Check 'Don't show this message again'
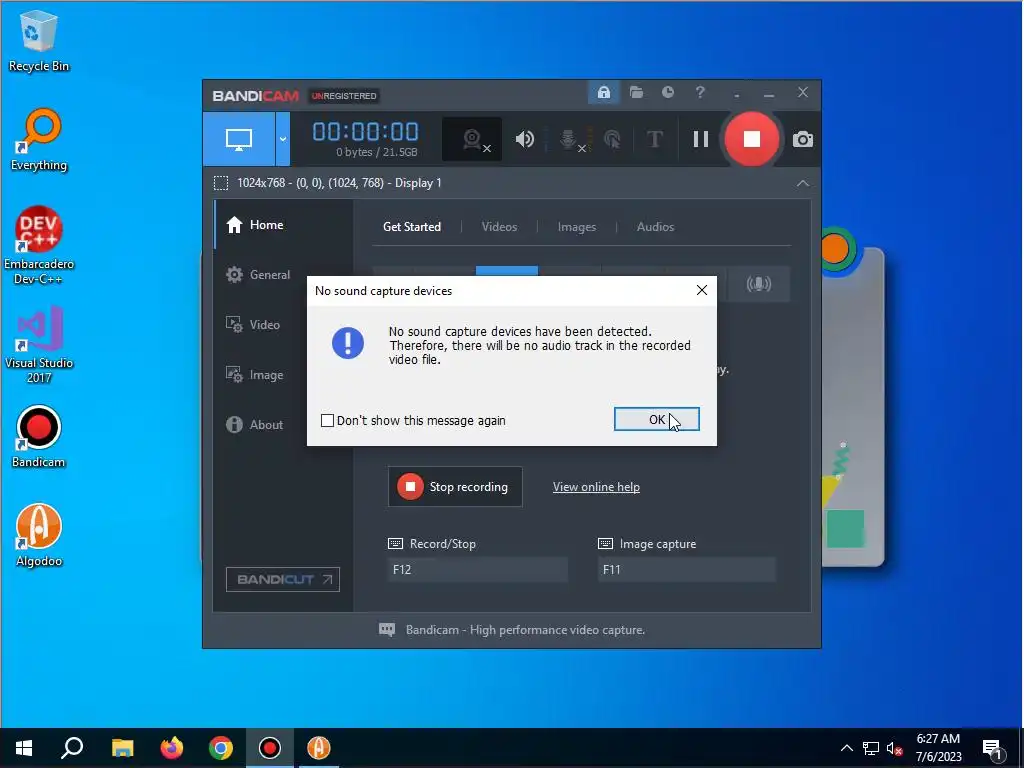Image resolution: width=1024 pixels, height=768 pixels. pos(327,421)
